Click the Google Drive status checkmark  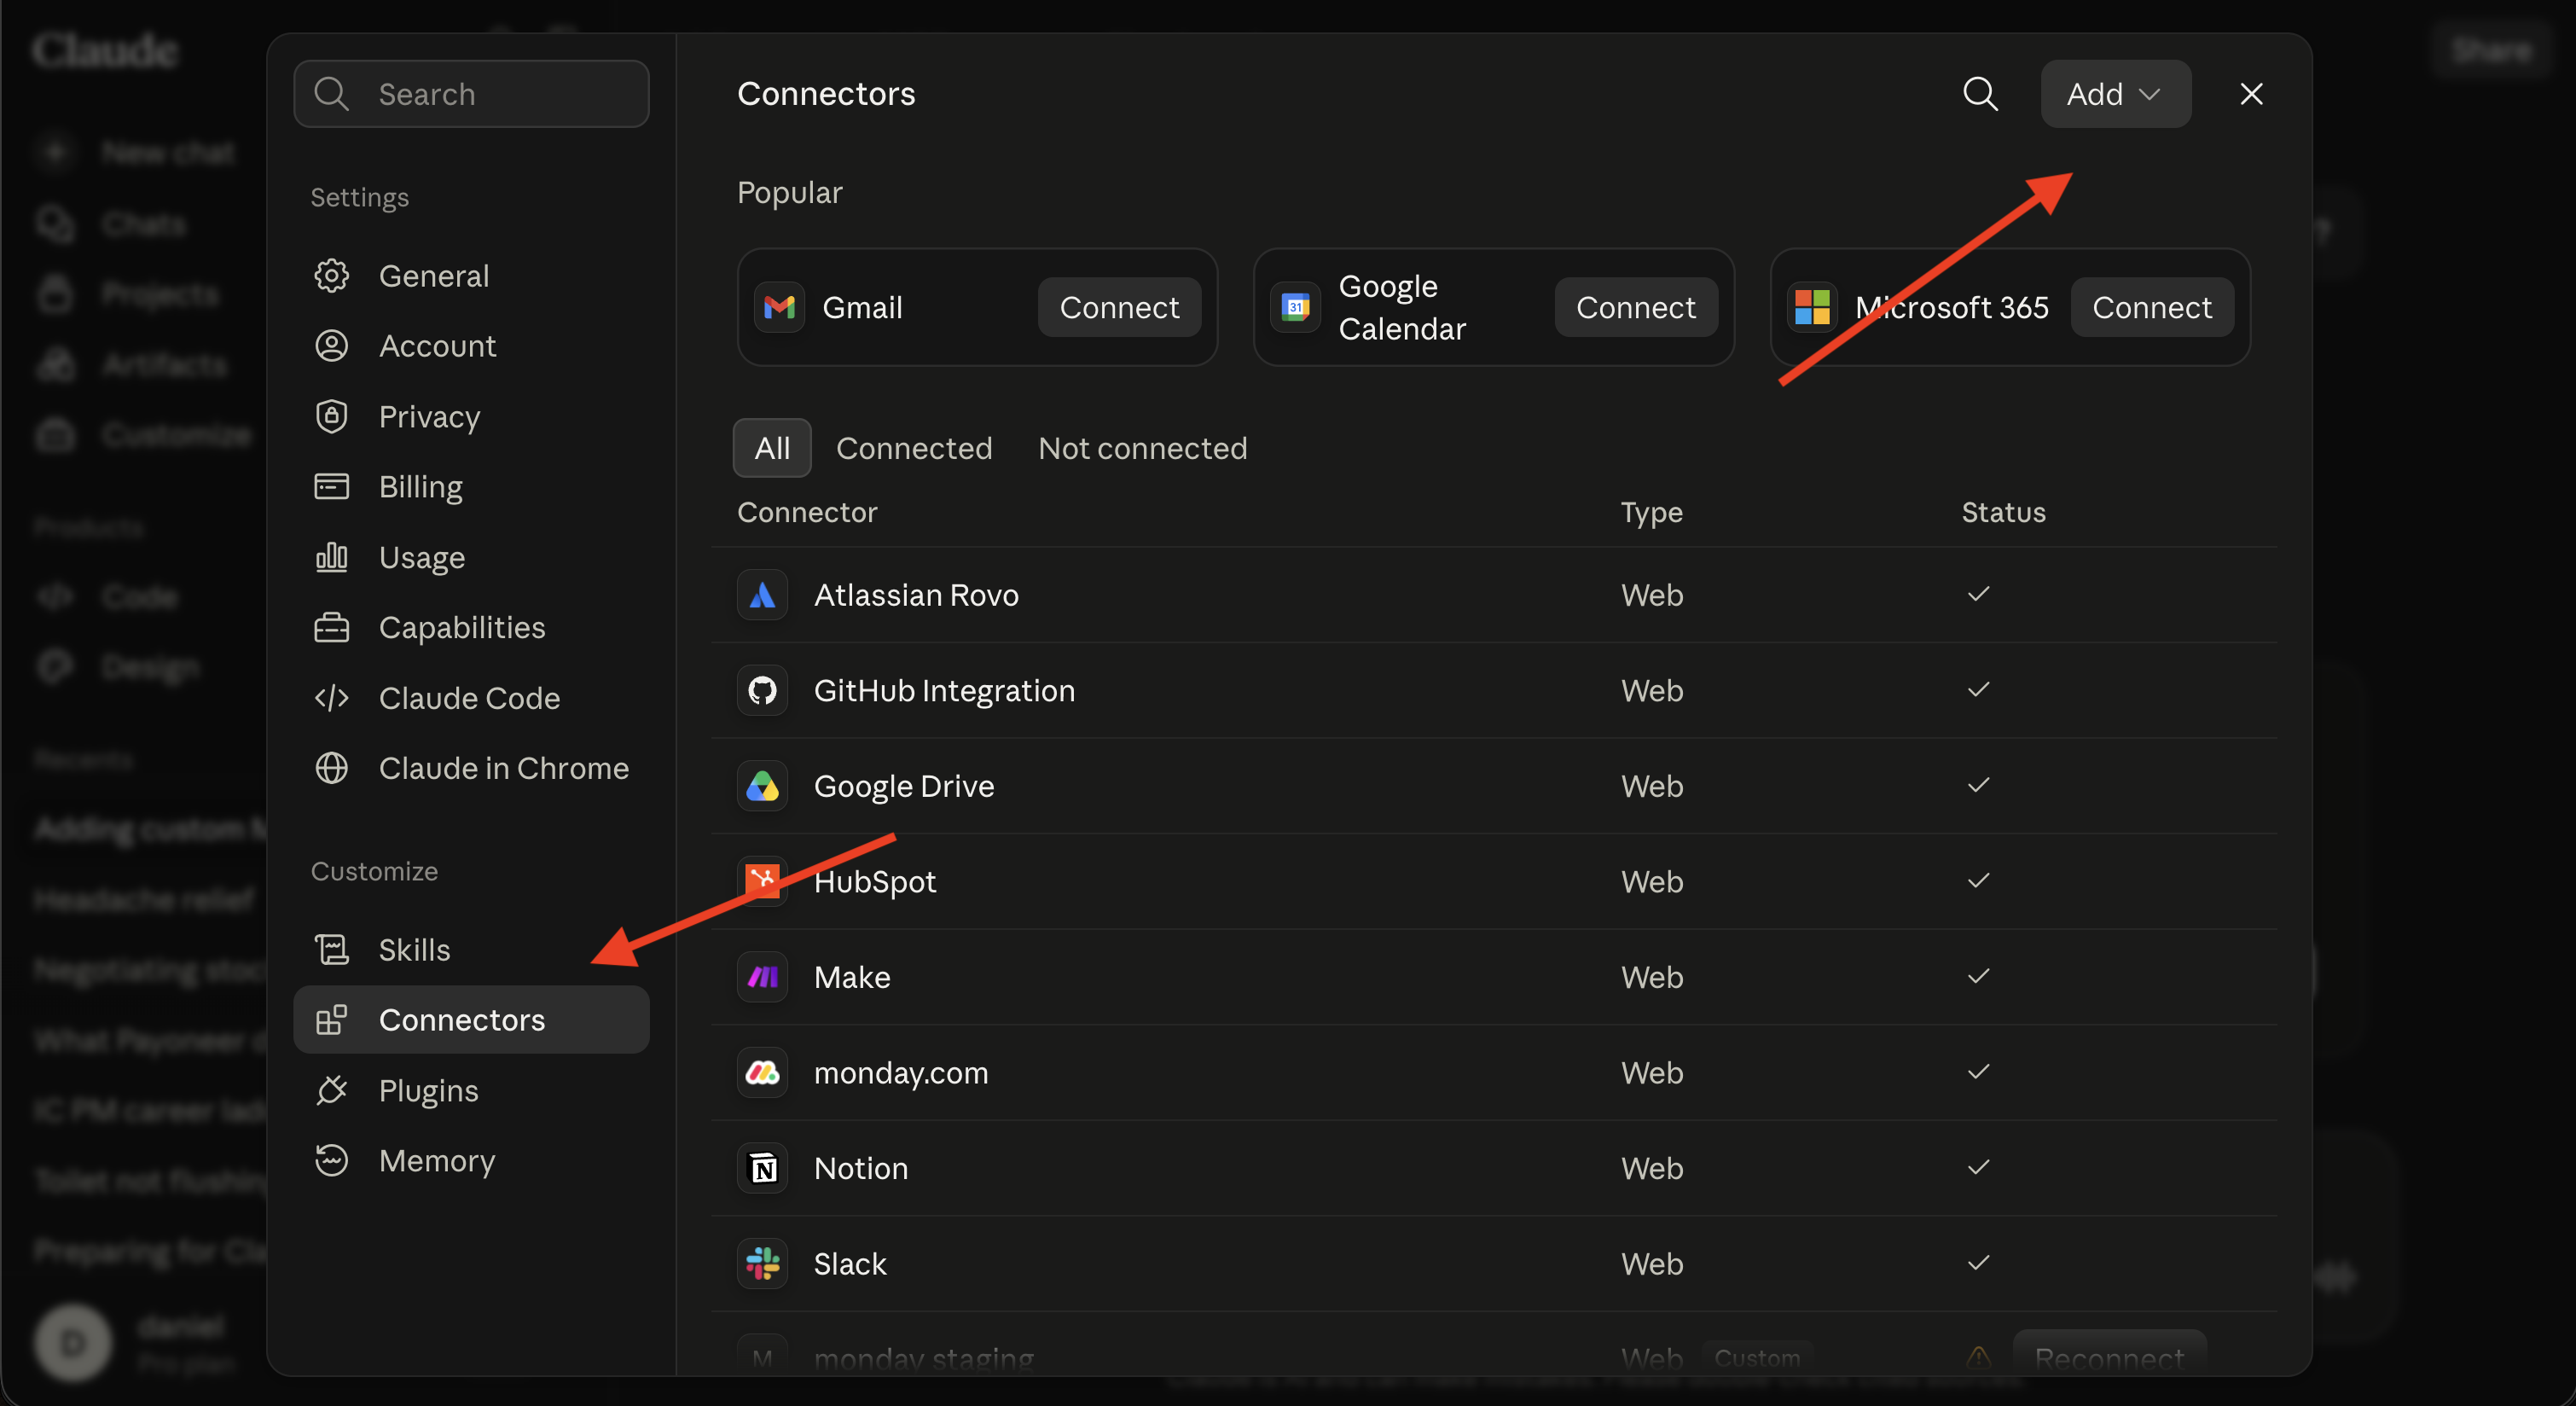tap(1978, 785)
